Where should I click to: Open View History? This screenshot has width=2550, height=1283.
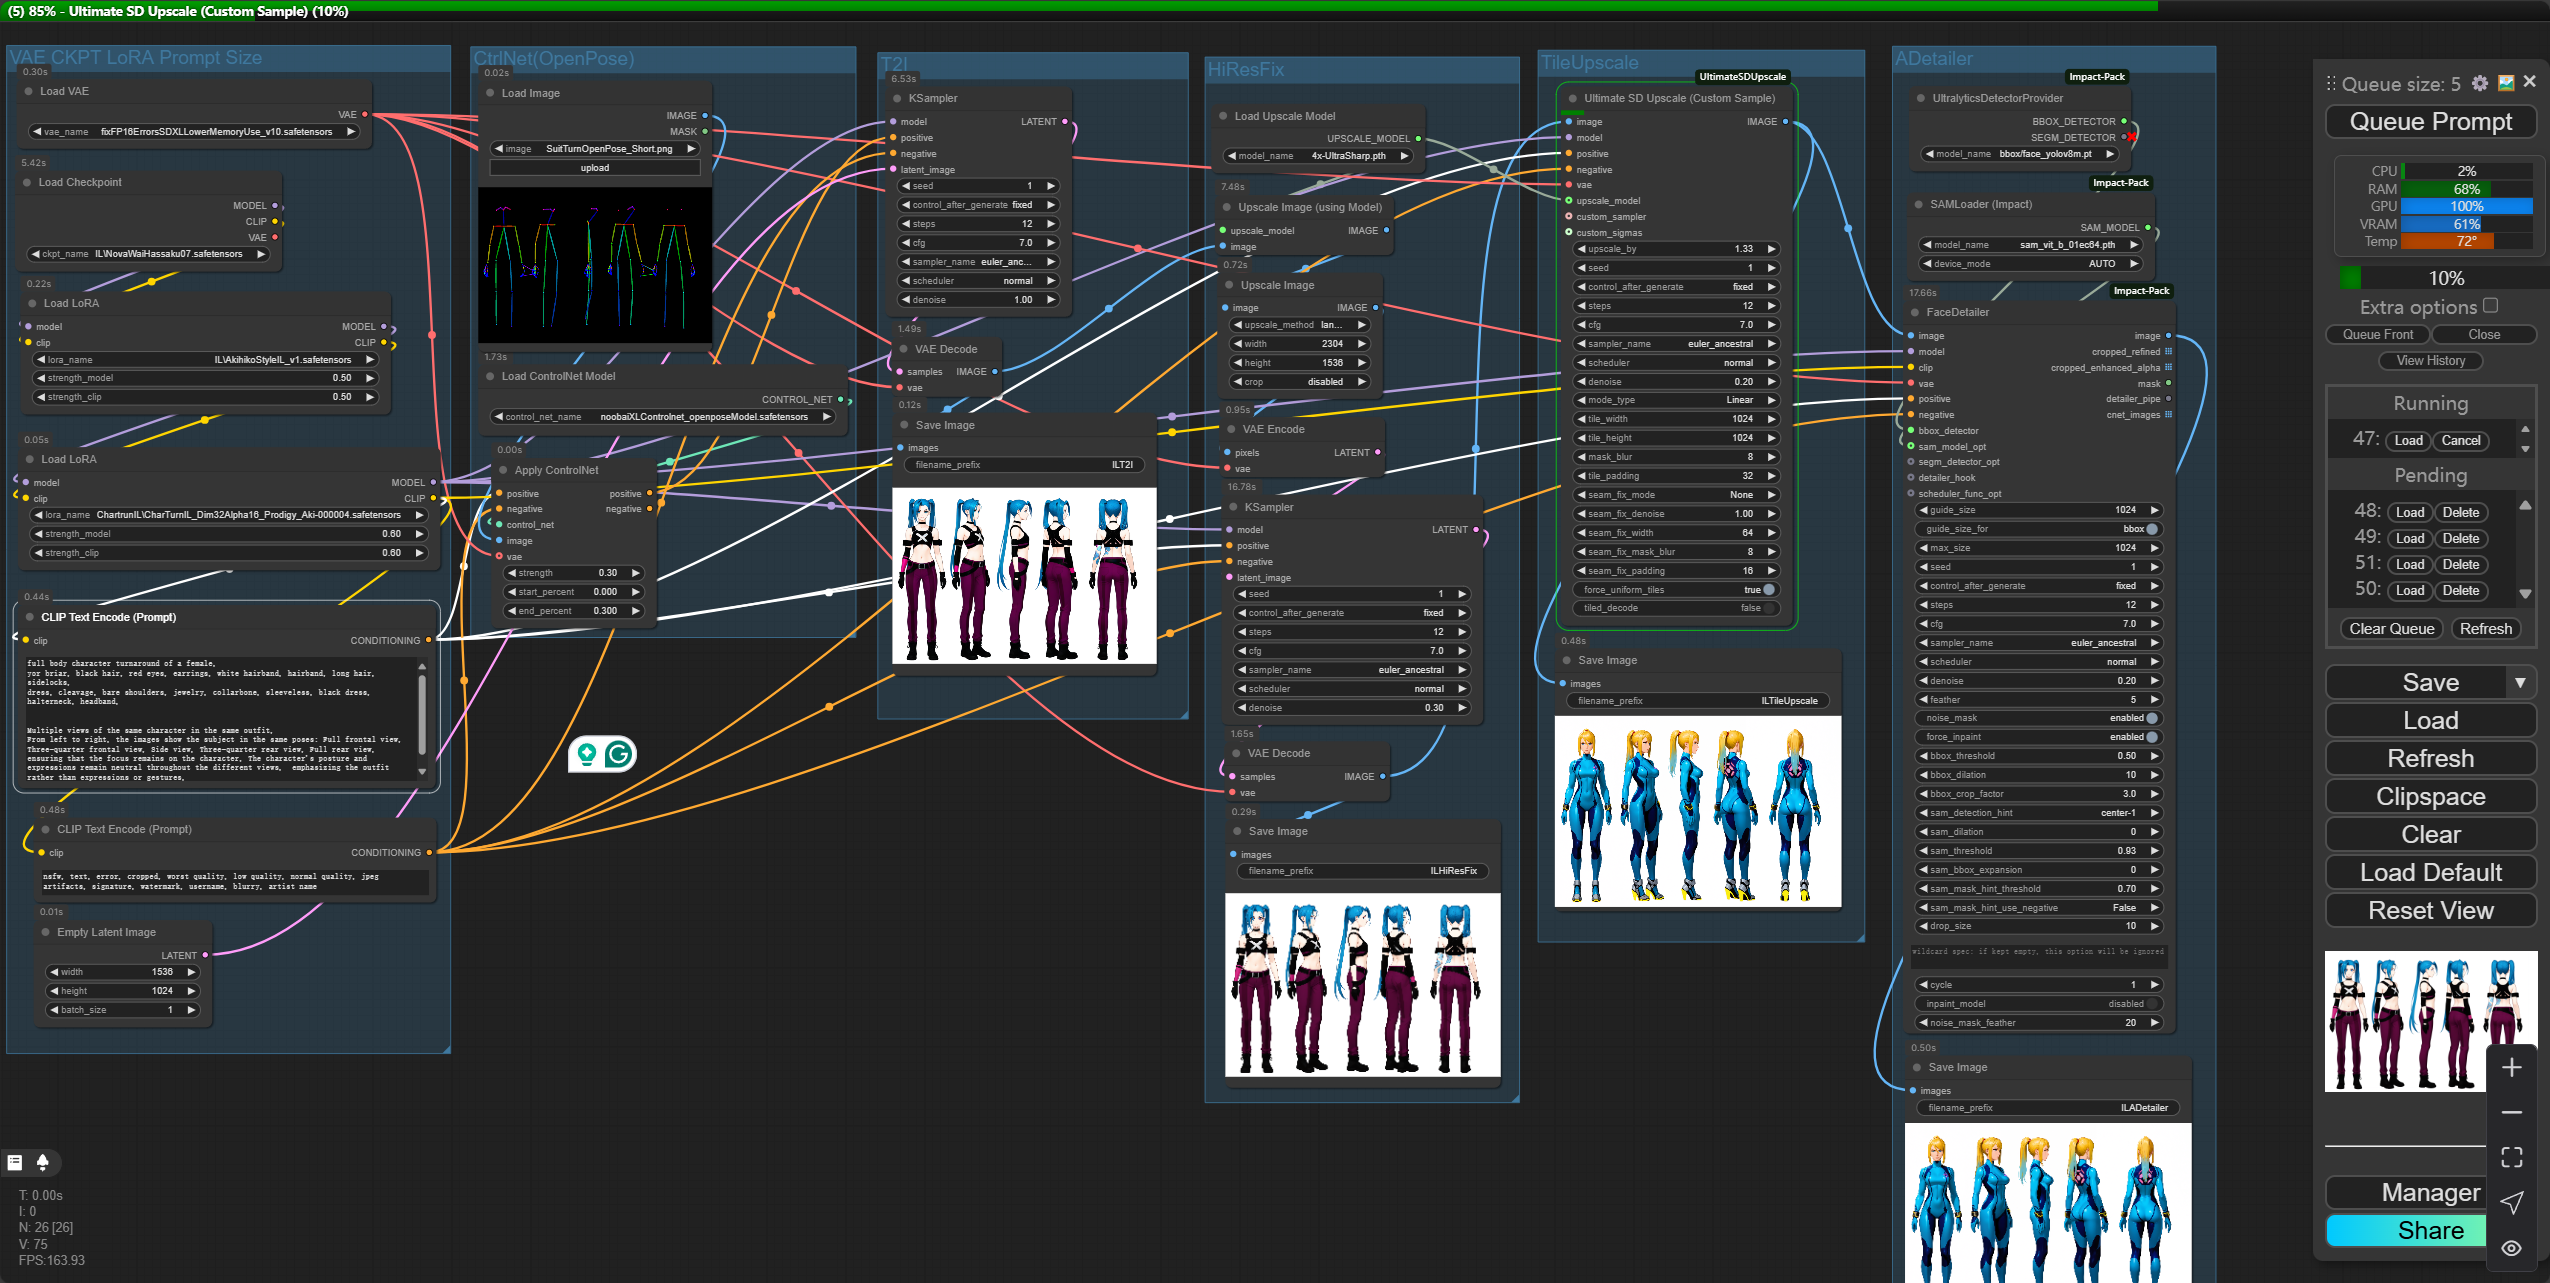2430,361
